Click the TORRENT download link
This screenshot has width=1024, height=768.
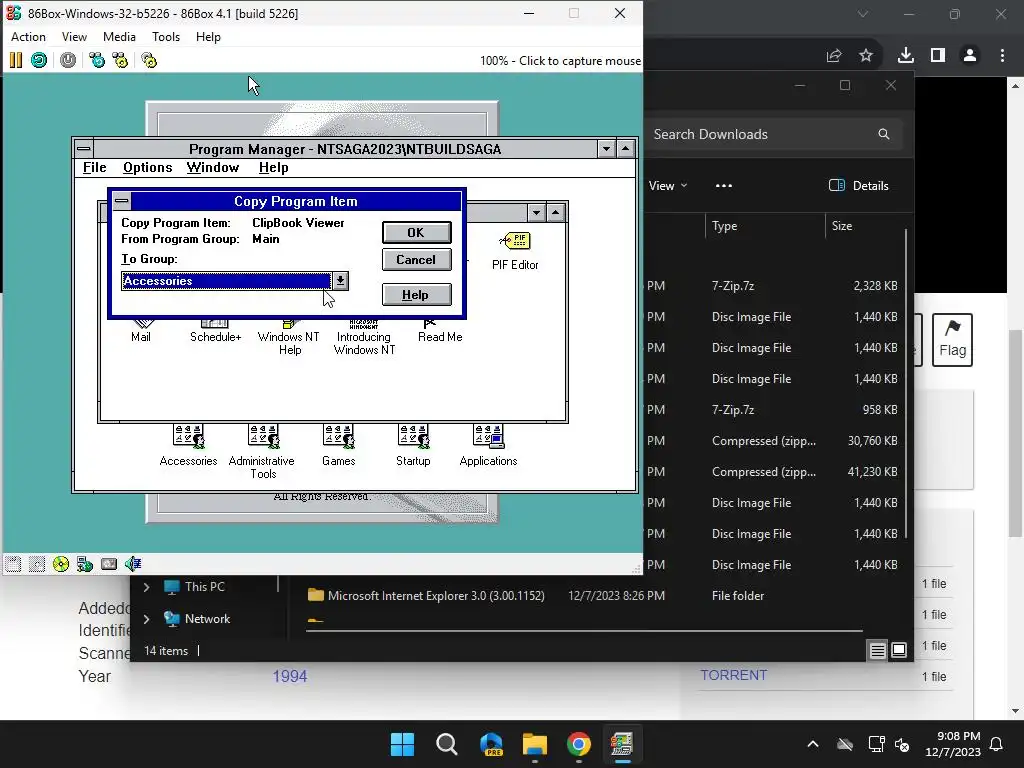pos(733,675)
